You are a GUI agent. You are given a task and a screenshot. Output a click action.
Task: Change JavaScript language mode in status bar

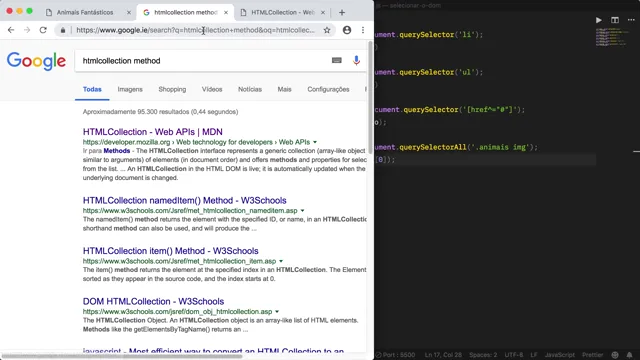tap(560, 355)
